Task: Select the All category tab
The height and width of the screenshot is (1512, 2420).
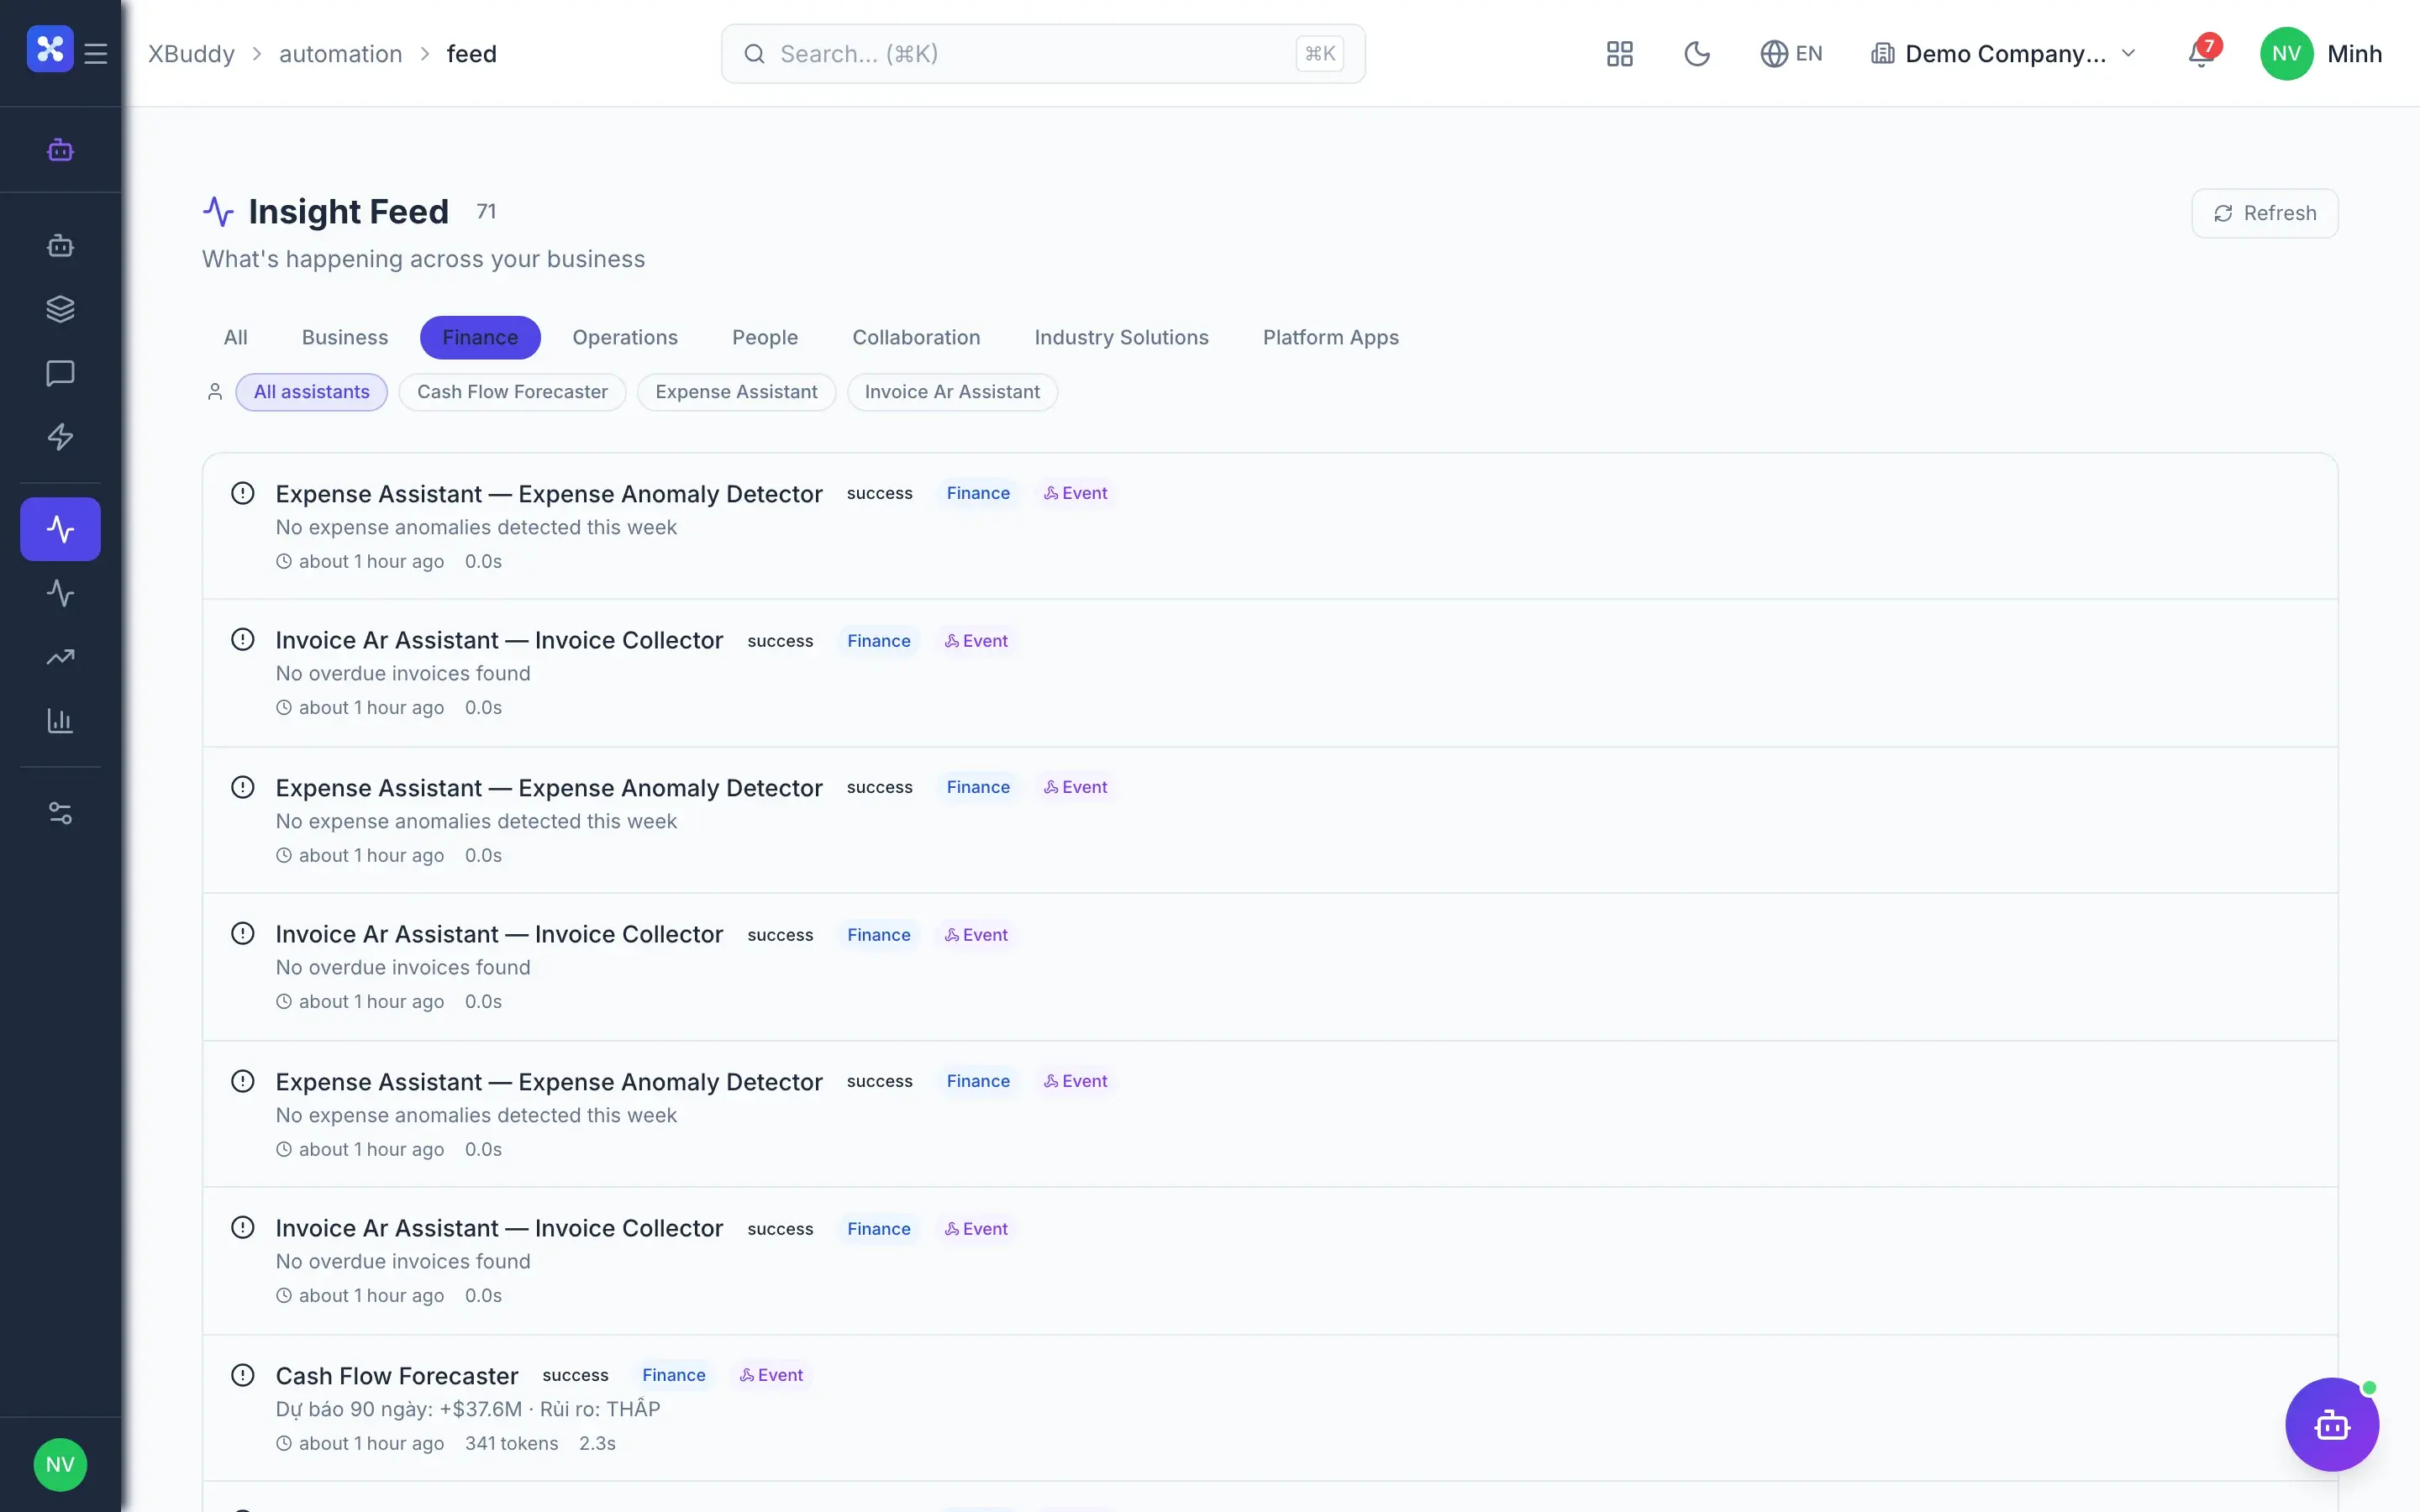Action: pos(235,337)
